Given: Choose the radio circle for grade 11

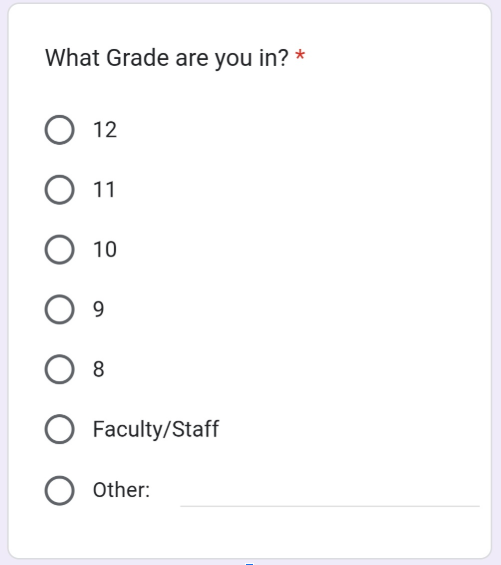Looking at the screenshot, I should [59, 190].
